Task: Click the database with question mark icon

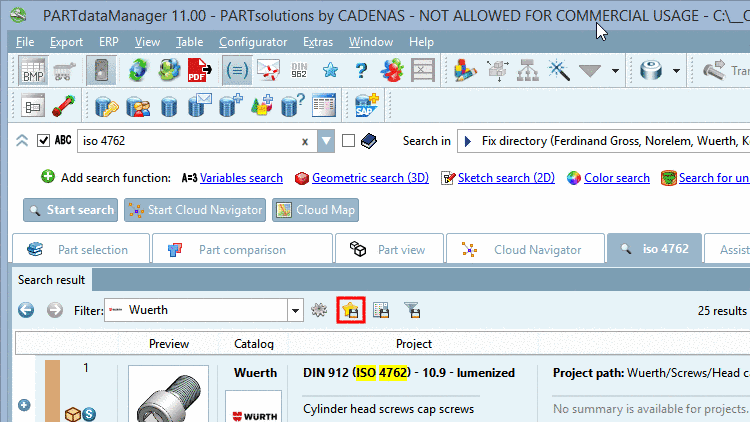Action: tap(293, 106)
